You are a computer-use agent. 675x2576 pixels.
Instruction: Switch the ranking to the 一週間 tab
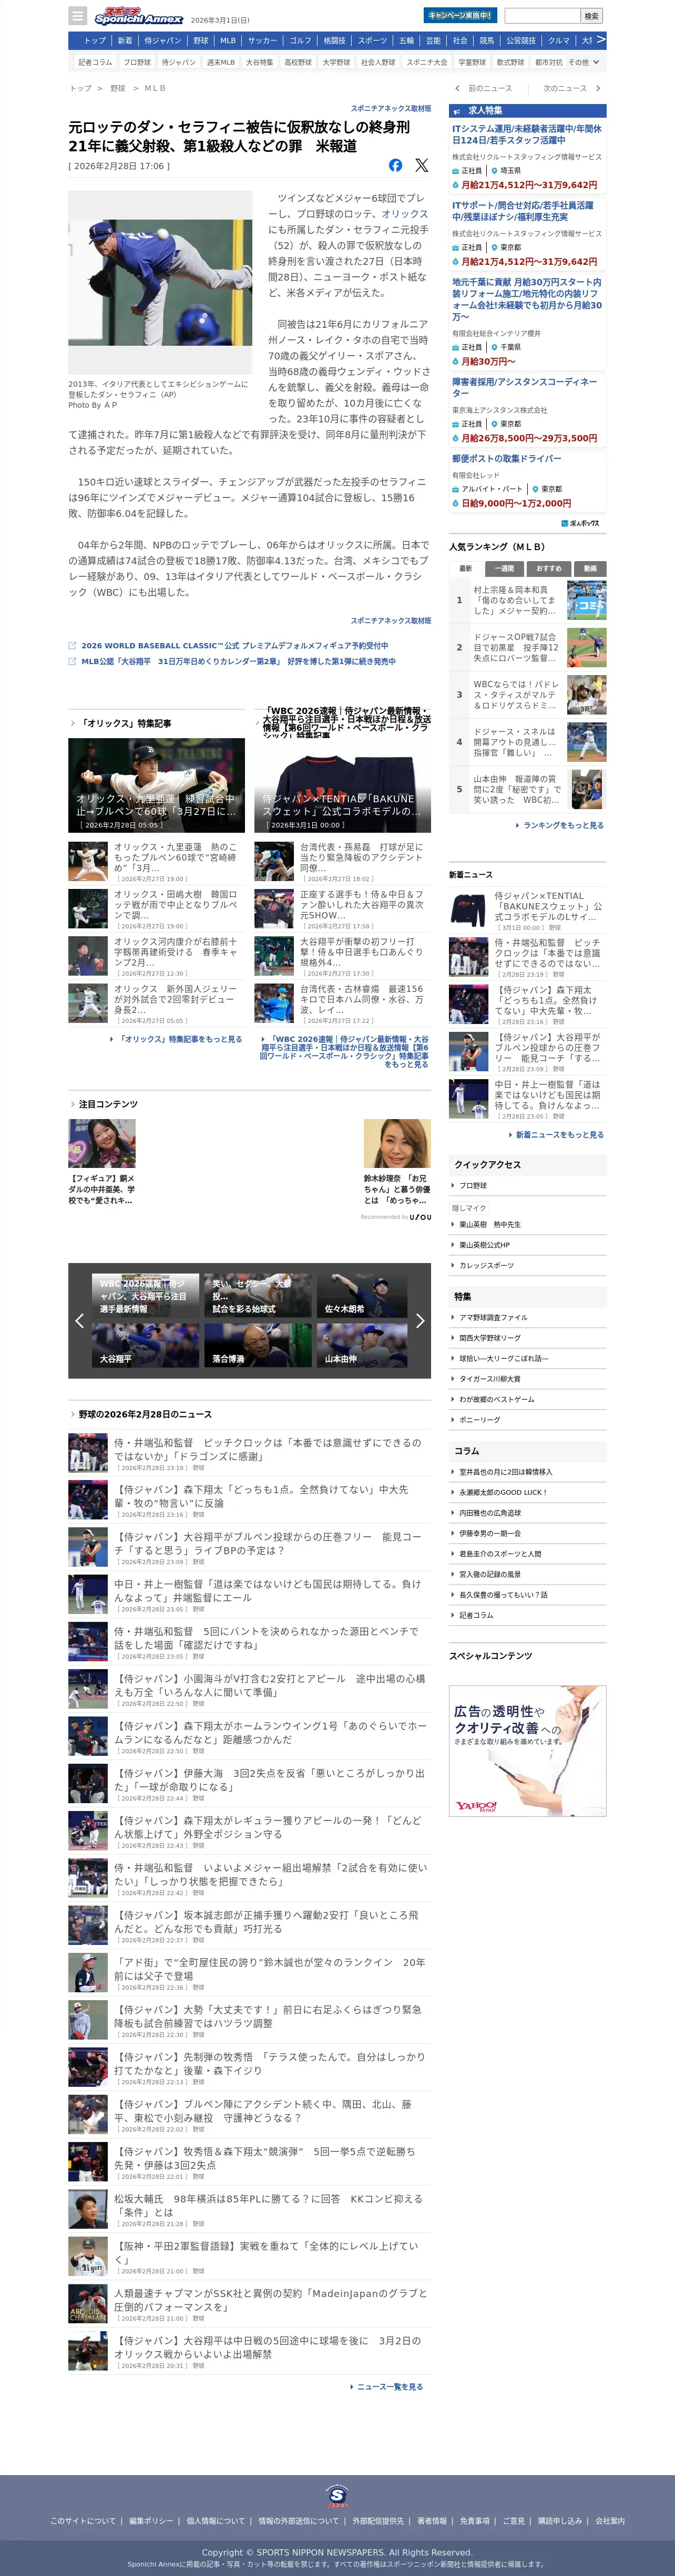click(x=505, y=568)
